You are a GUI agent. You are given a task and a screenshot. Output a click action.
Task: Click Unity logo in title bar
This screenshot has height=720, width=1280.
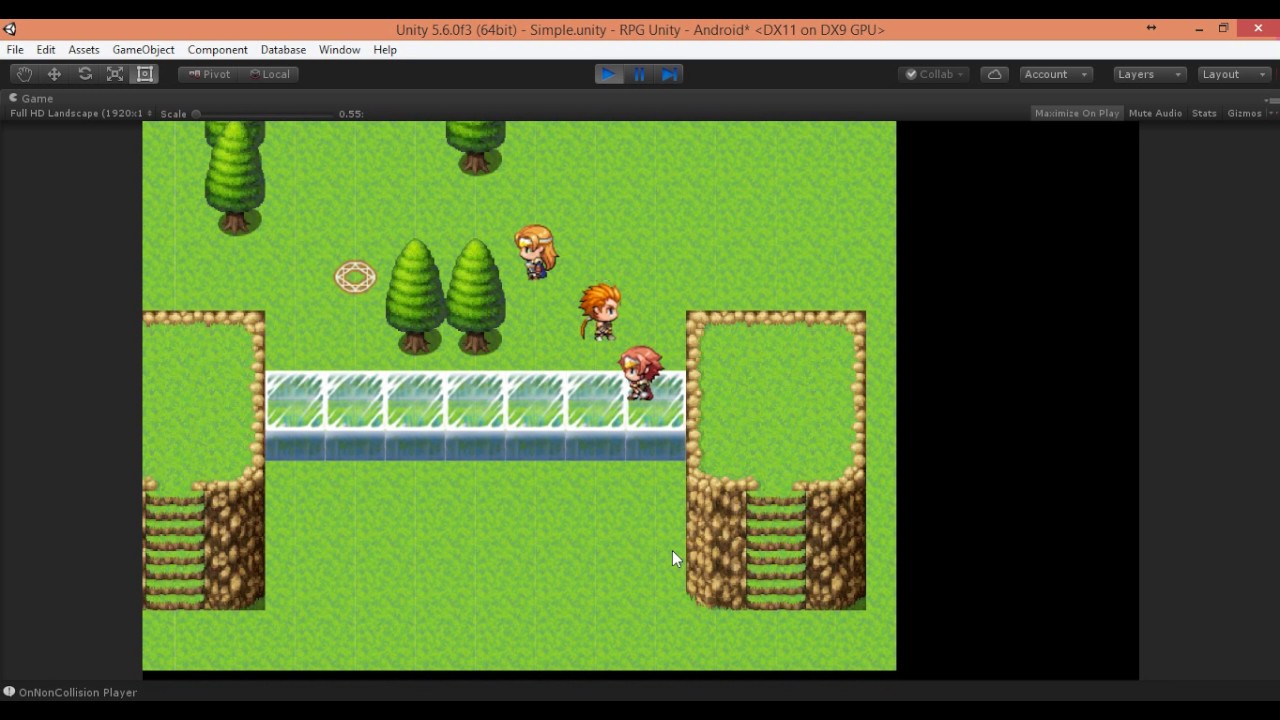point(10,29)
